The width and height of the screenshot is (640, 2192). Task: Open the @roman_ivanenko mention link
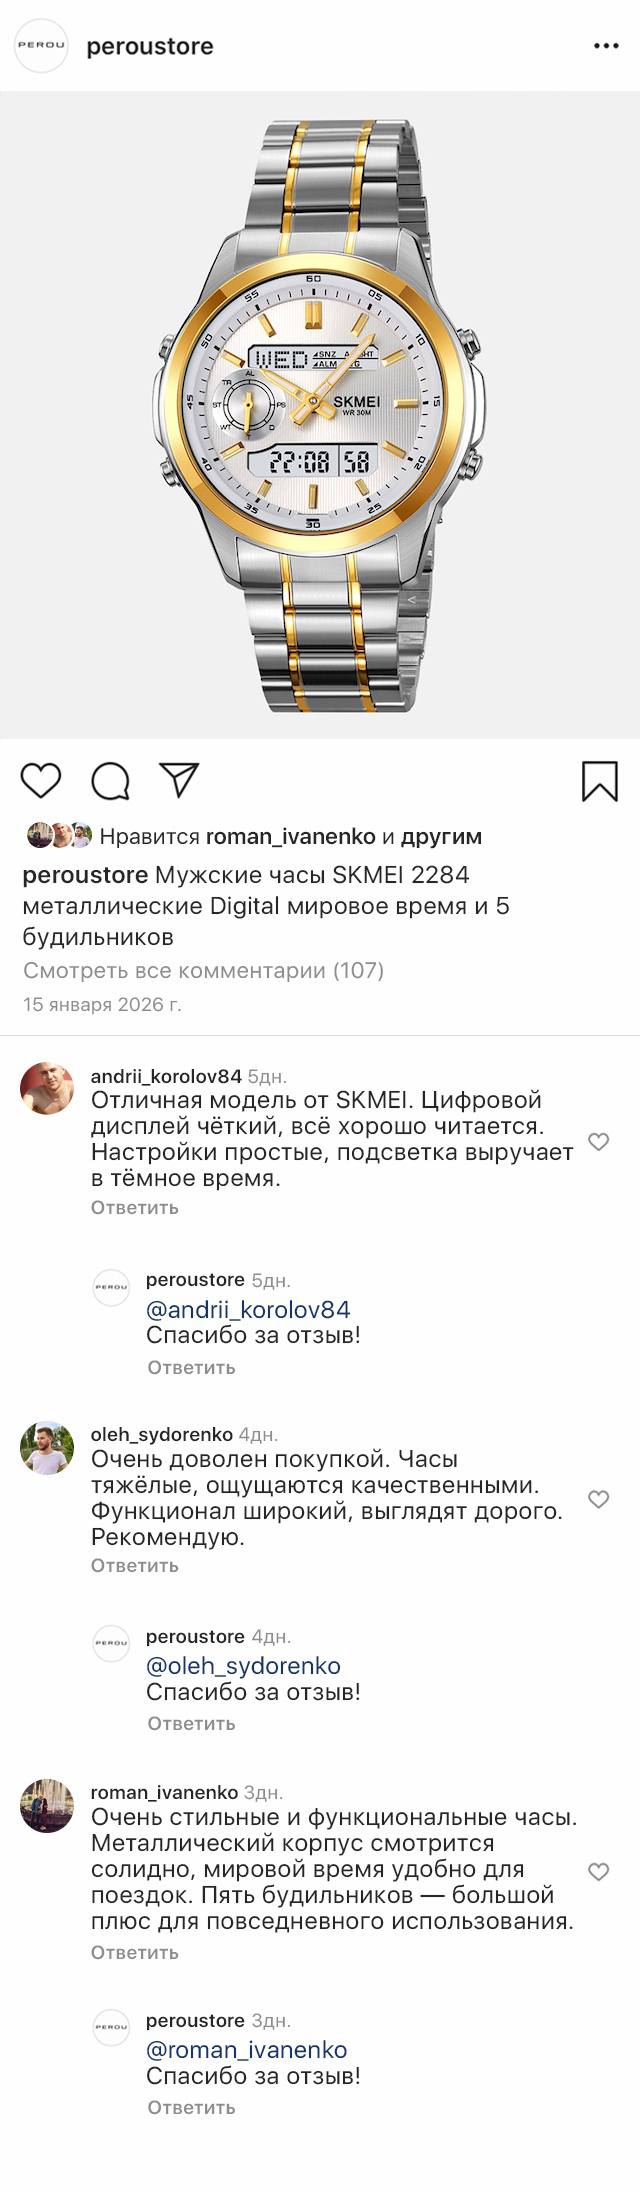click(246, 2049)
